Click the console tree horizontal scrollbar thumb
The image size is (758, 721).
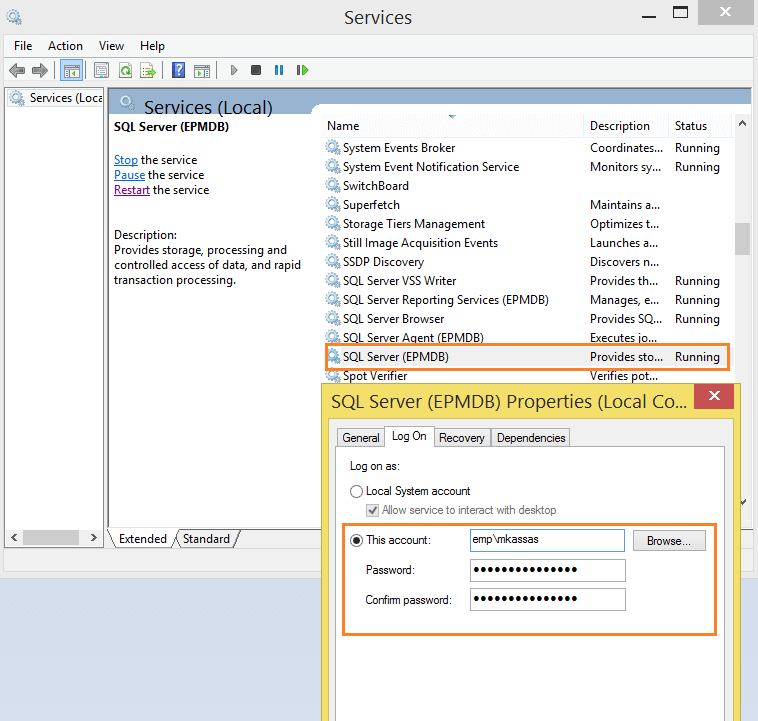click(x=51, y=538)
